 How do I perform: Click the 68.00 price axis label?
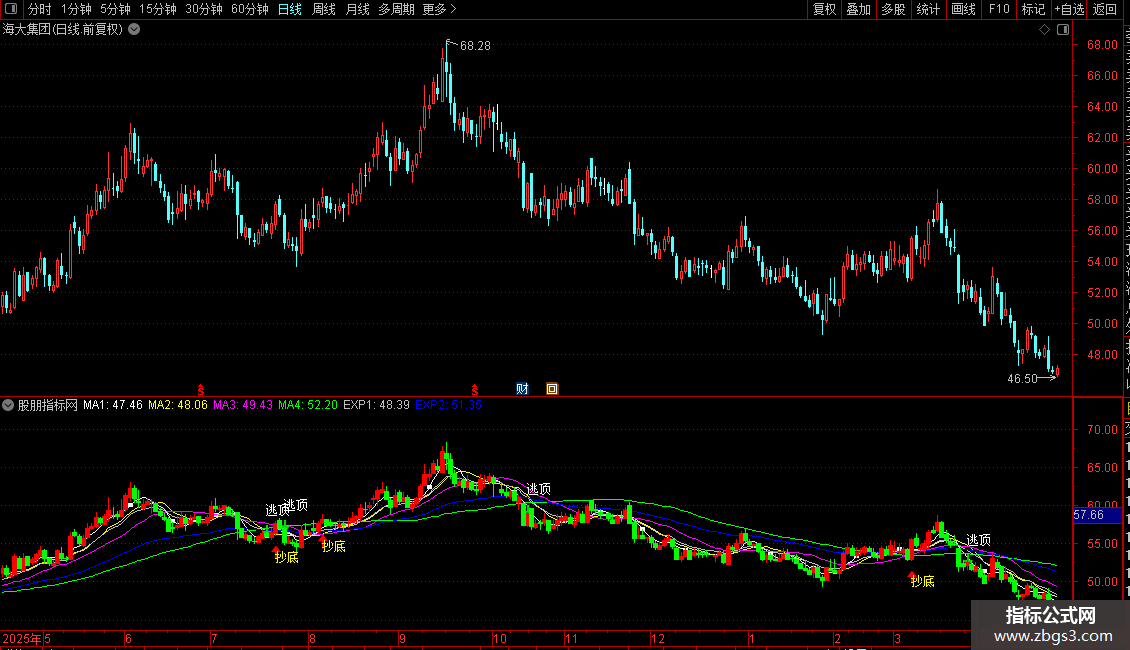pos(1102,45)
